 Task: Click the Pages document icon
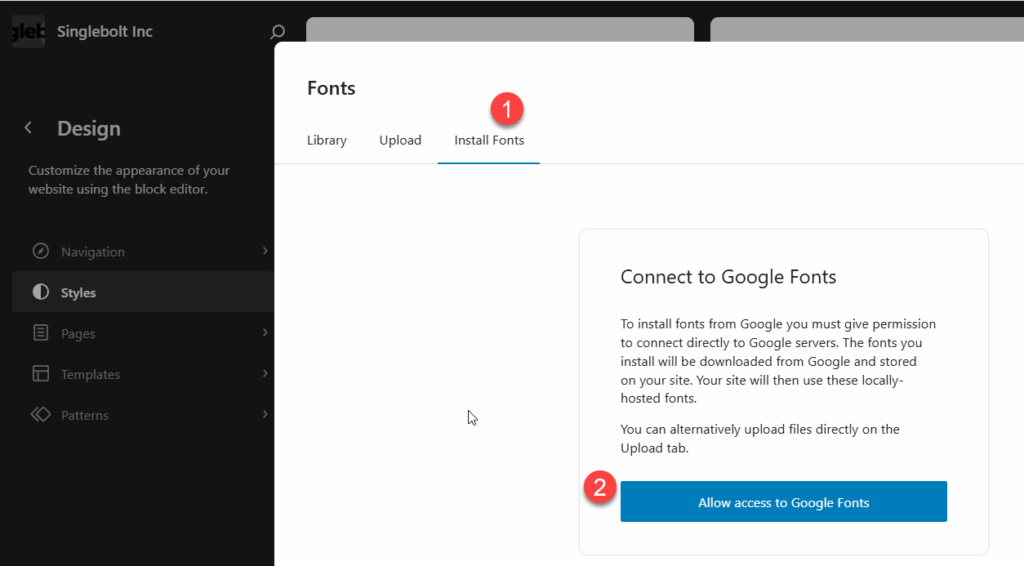(40, 333)
